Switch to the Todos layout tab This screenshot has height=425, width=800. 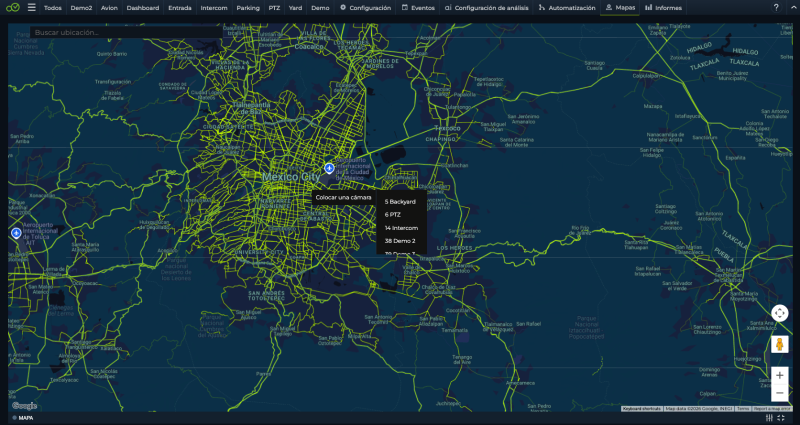click(53, 8)
